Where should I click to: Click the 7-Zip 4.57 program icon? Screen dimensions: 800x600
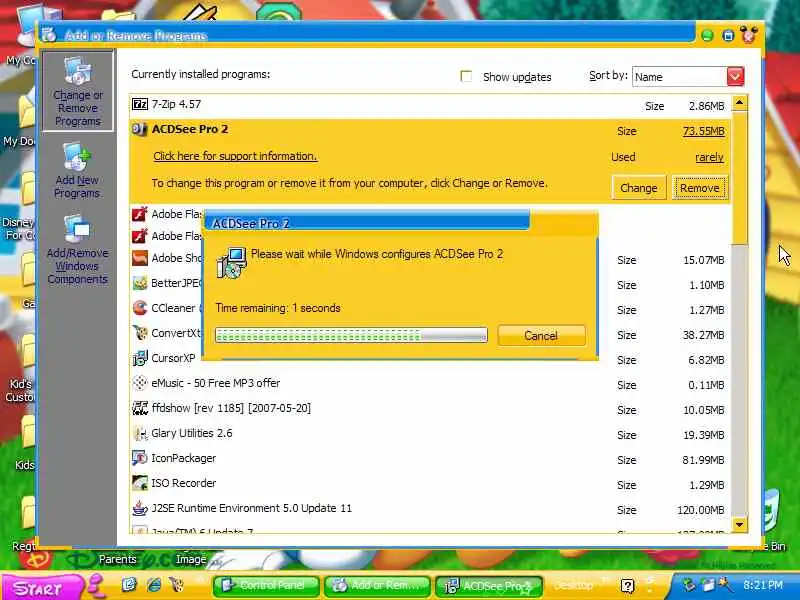pos(140,104)
